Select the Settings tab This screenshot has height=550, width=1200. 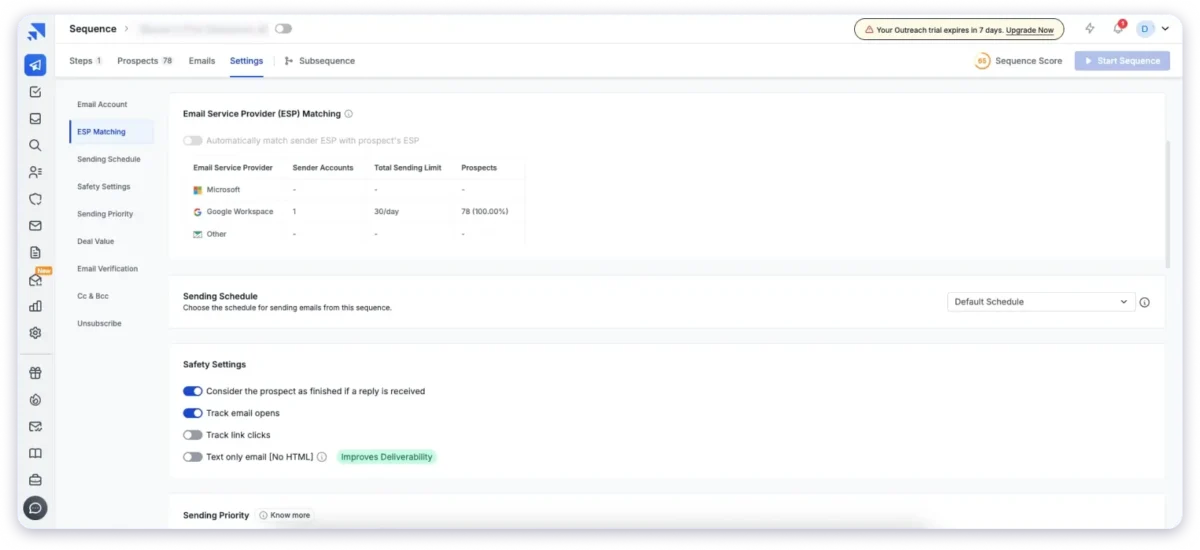click(x=246, y=61)
